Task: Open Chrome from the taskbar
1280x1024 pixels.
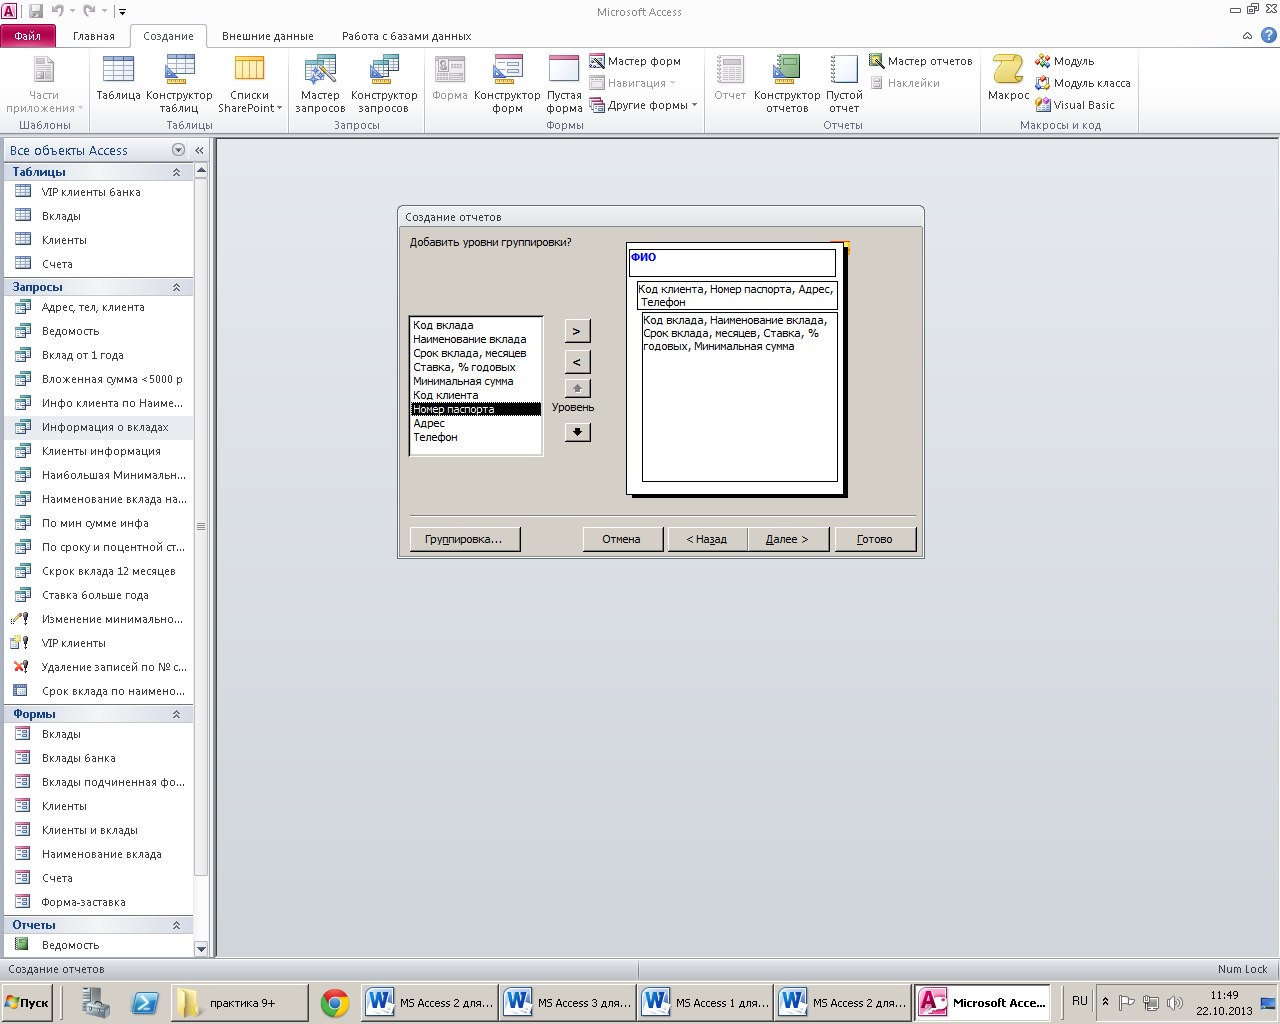Action: coord(334,1003)
